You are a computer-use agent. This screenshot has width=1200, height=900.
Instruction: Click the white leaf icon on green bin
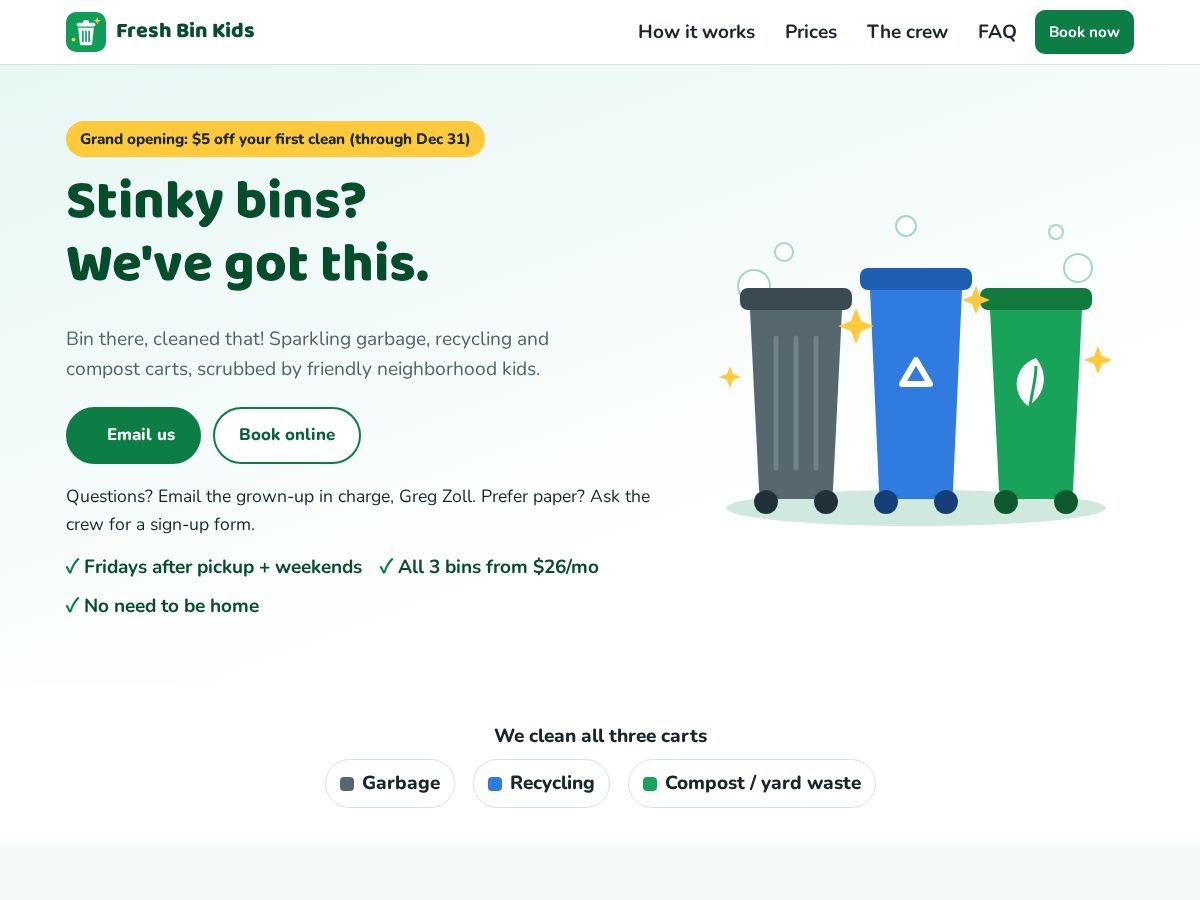(x=1030, y=382)
